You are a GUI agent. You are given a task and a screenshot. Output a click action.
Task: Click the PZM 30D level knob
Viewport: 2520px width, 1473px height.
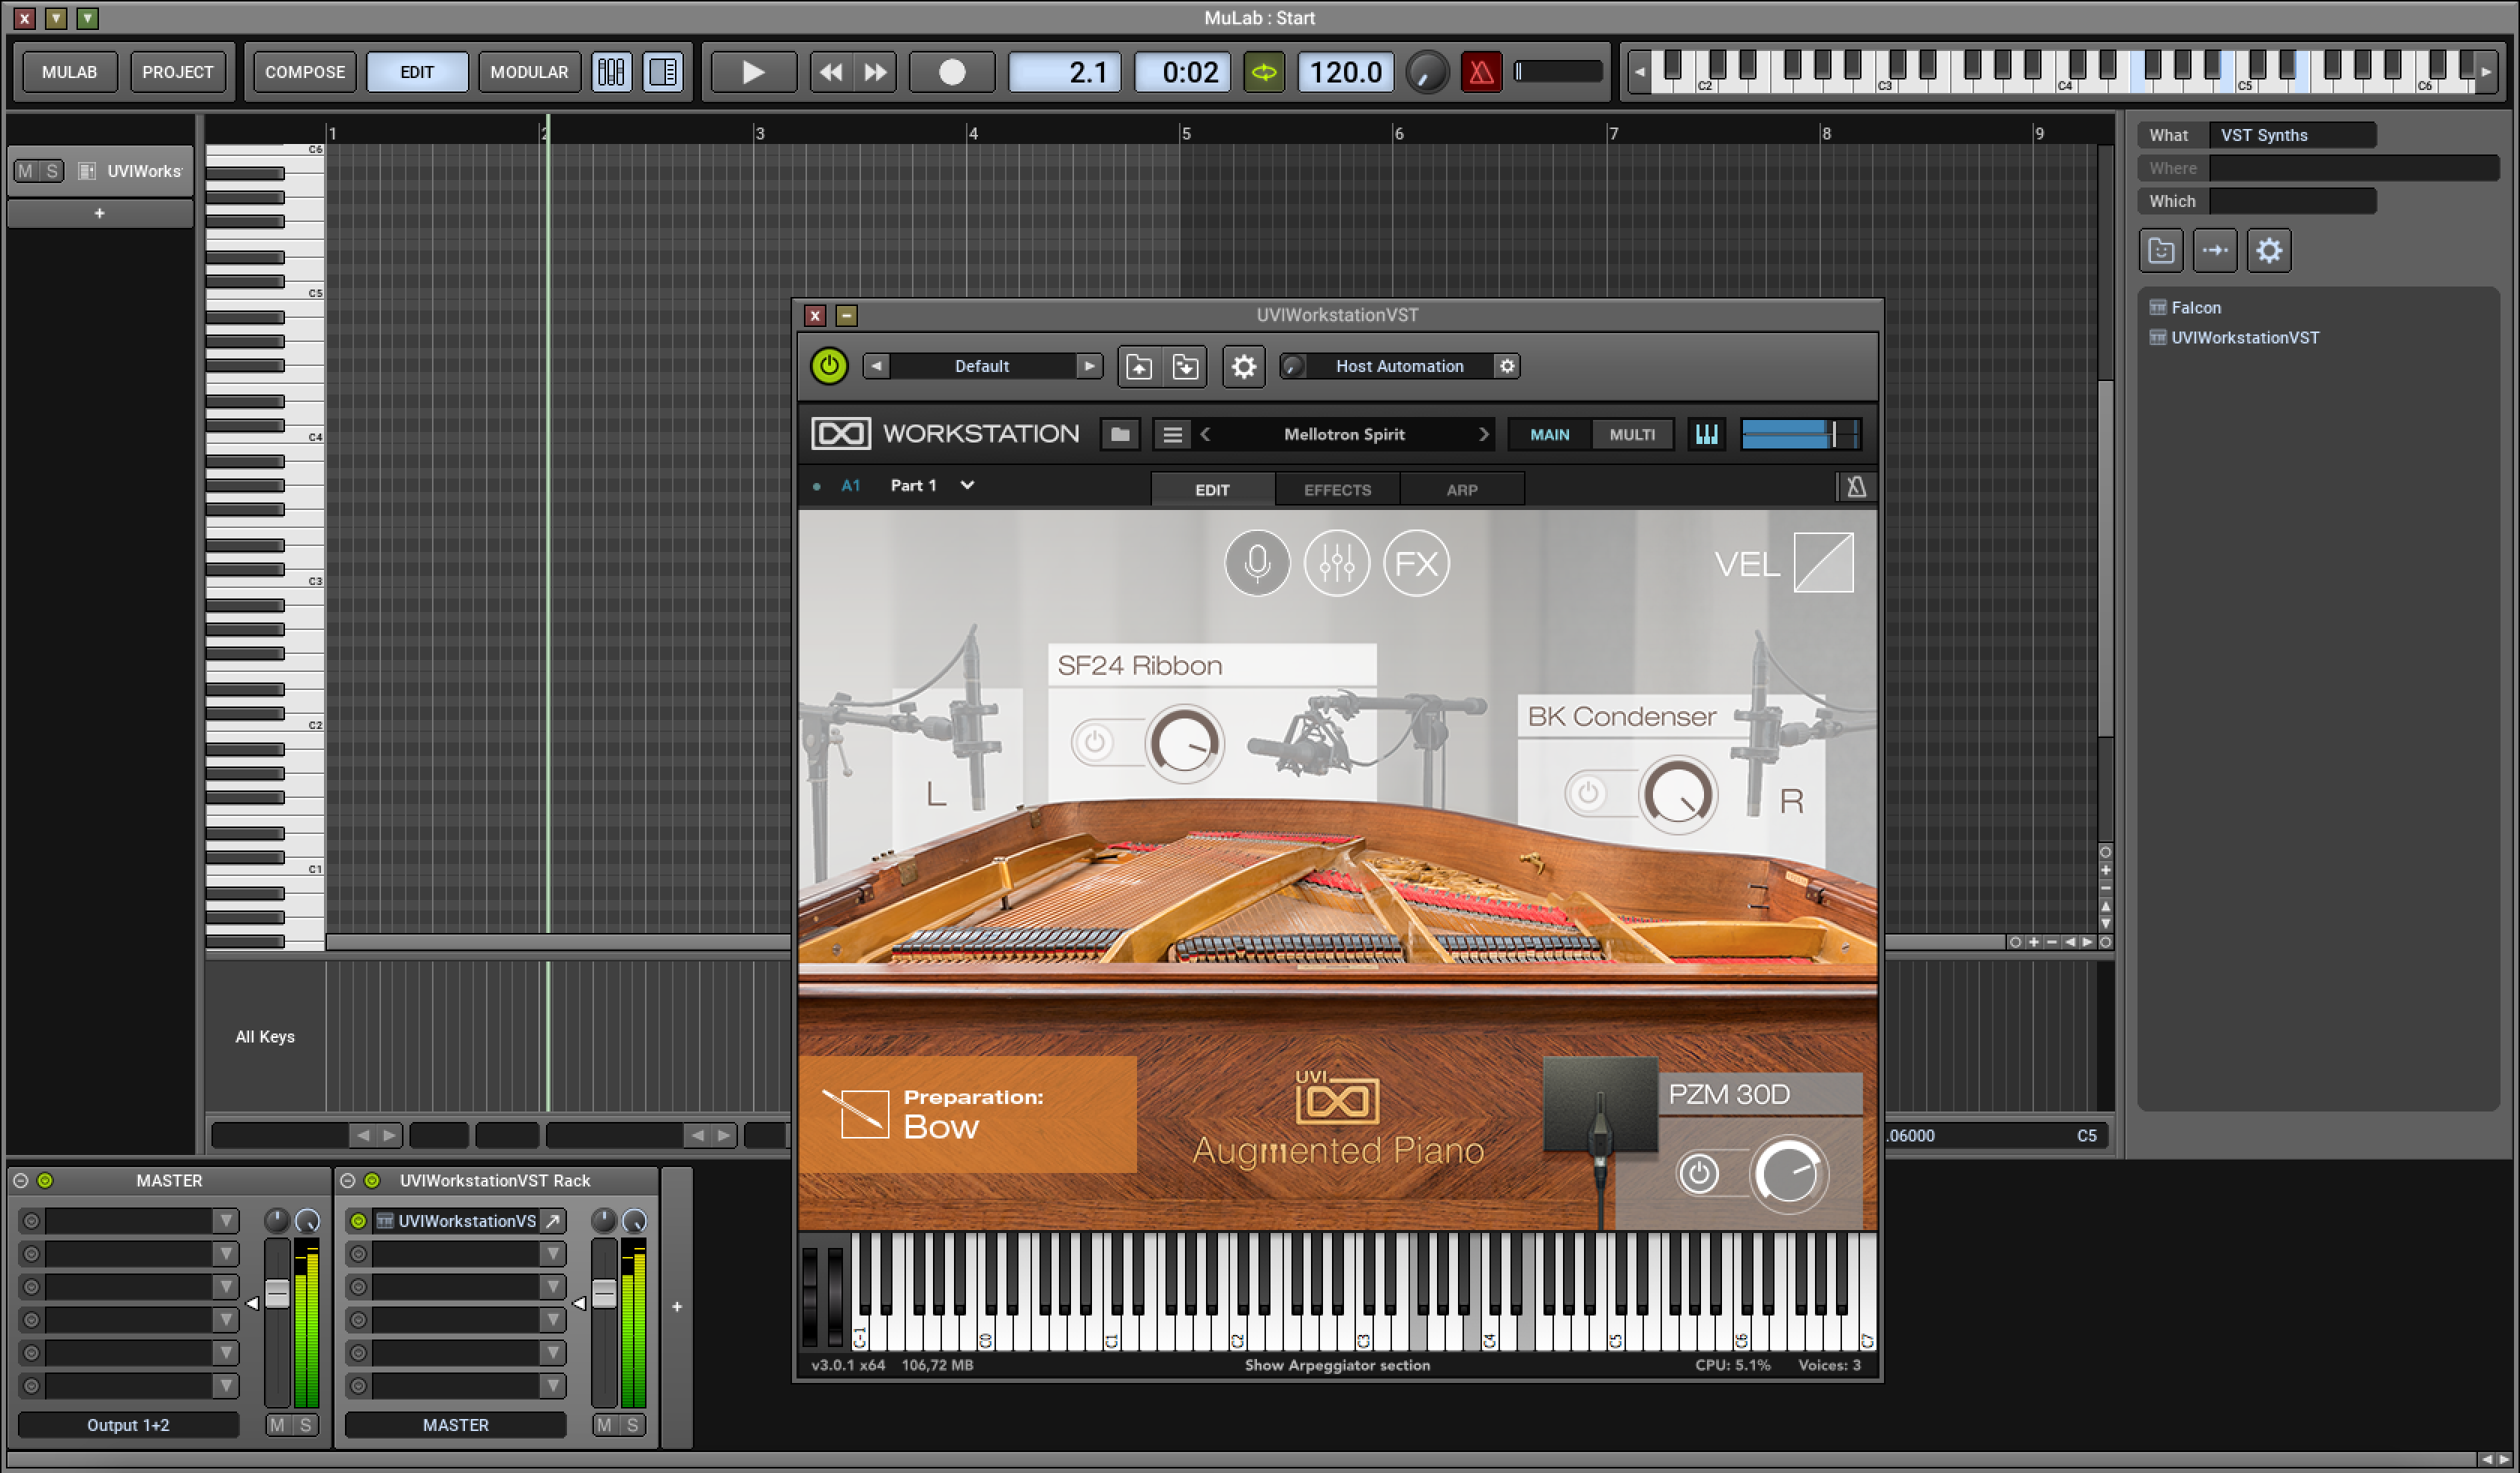1788,1174
